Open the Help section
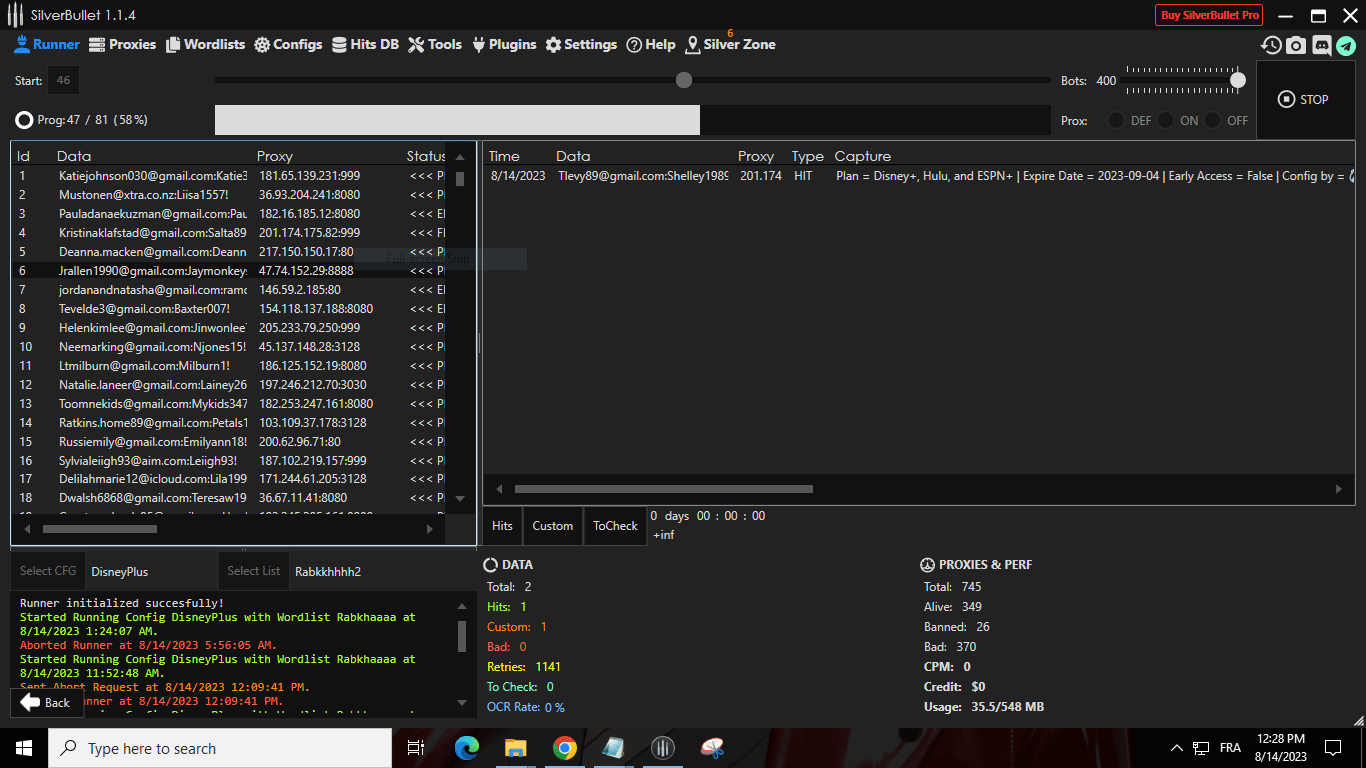Image resolution: width=1366 pixels, height=768 pixels. [x=651, y=44]
